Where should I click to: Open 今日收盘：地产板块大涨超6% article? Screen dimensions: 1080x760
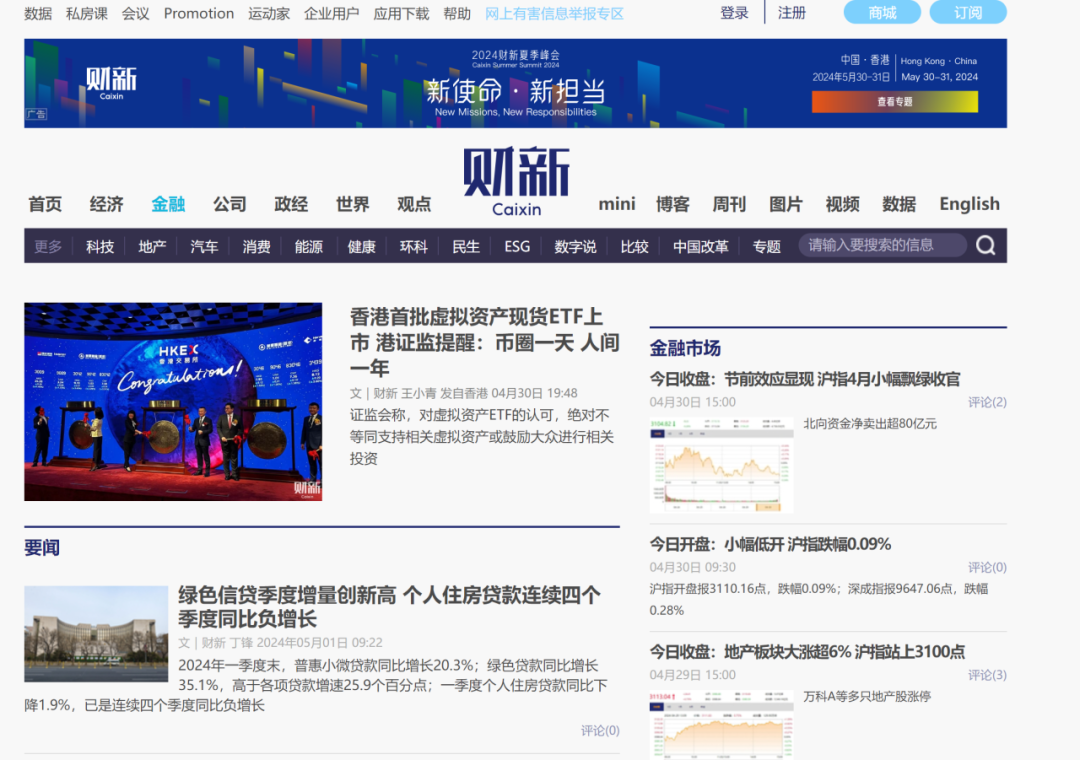[807, 652]
